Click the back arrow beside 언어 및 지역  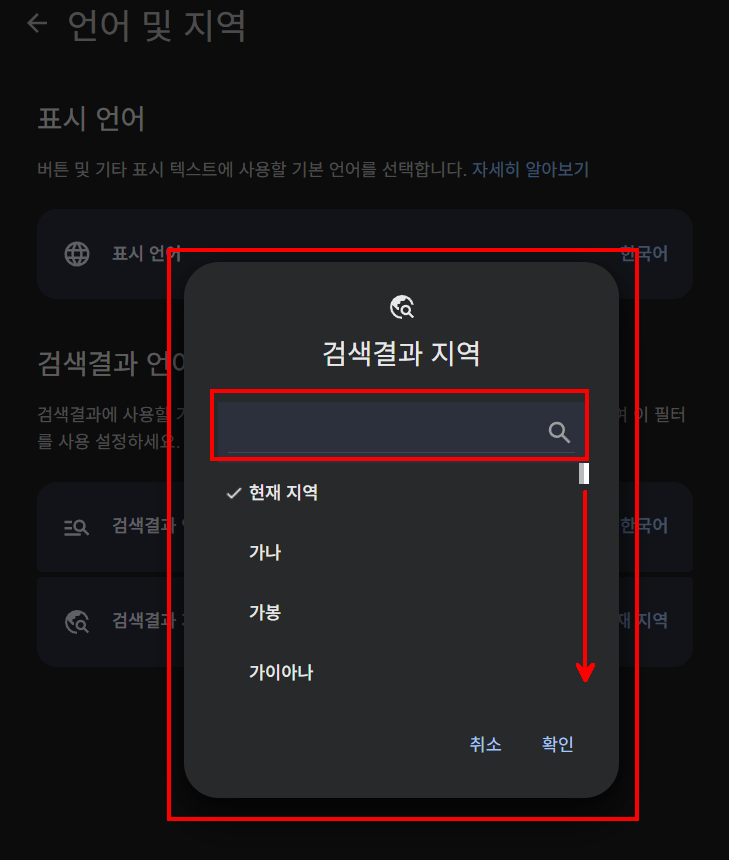(37, 23)
